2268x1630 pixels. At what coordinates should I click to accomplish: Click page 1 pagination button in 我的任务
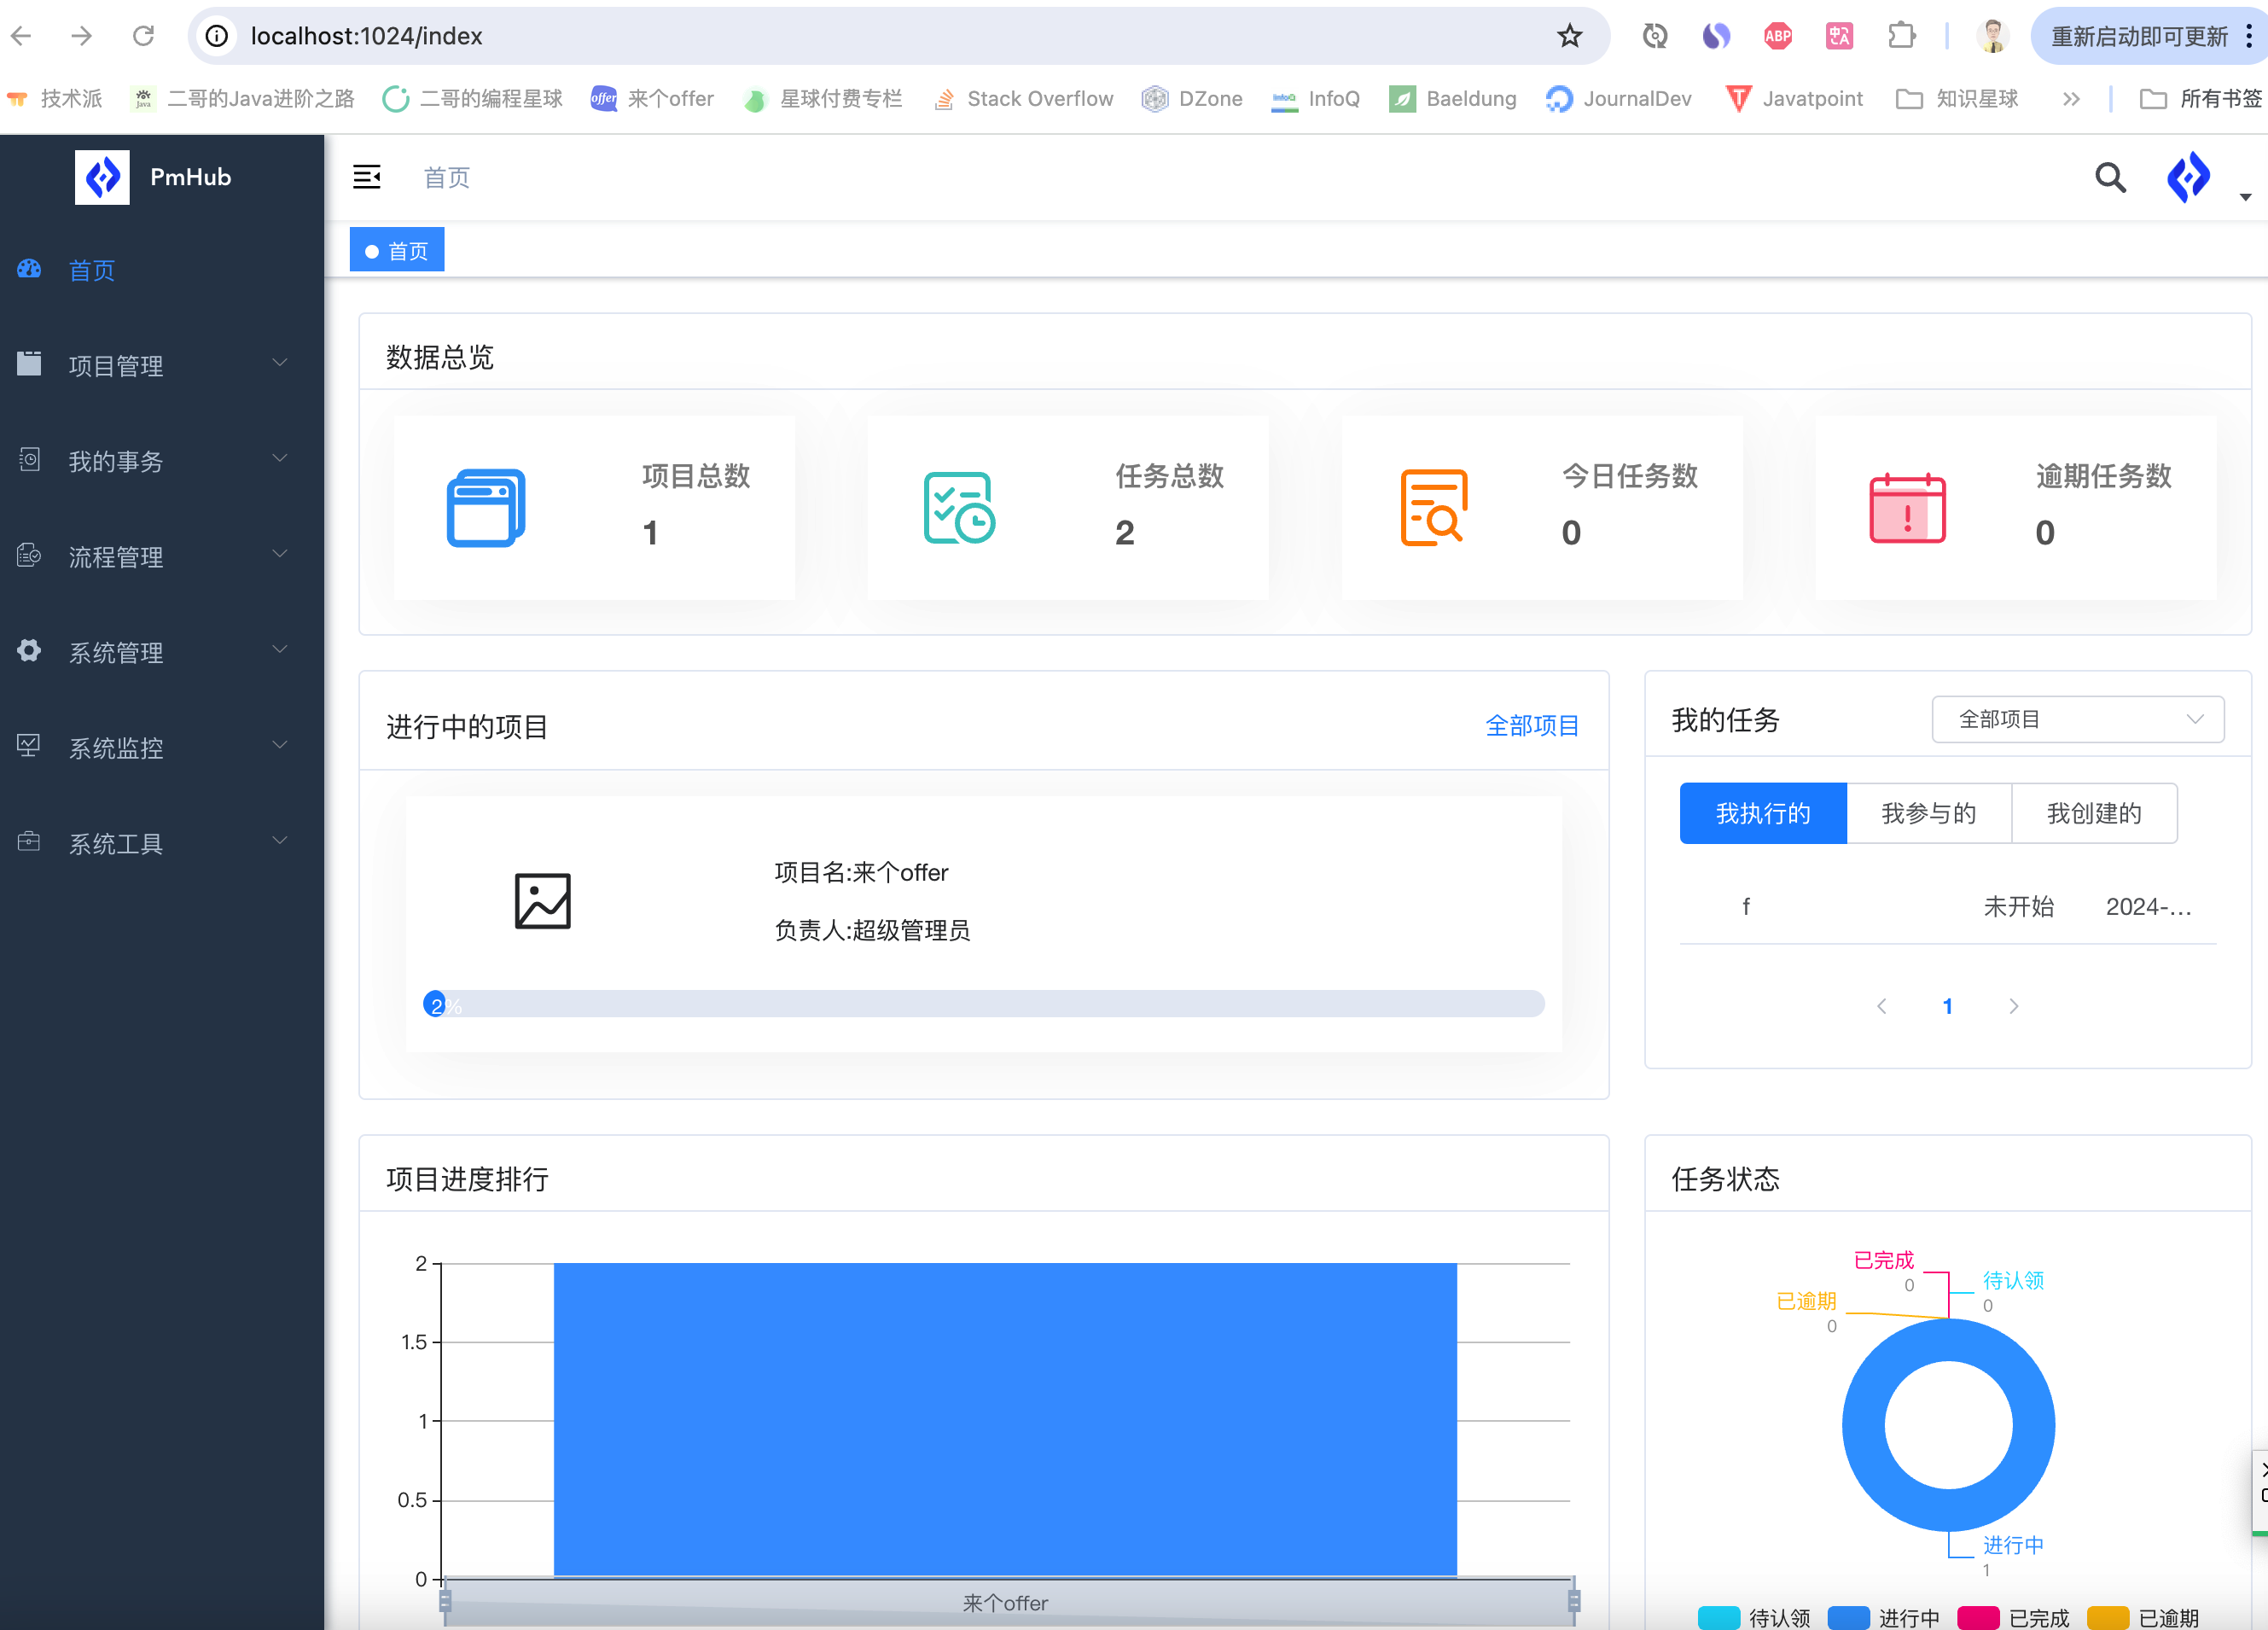click(x=1947, y=1005)
